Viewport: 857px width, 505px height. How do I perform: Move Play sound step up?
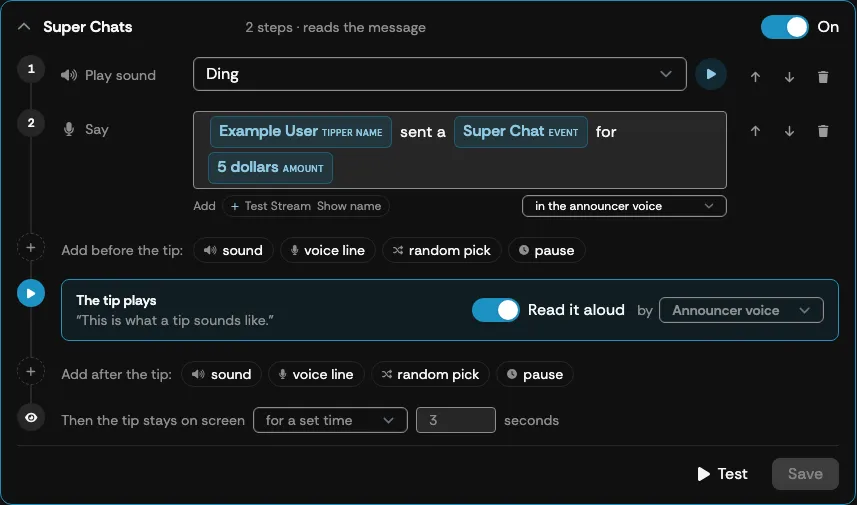coord(755,77)
